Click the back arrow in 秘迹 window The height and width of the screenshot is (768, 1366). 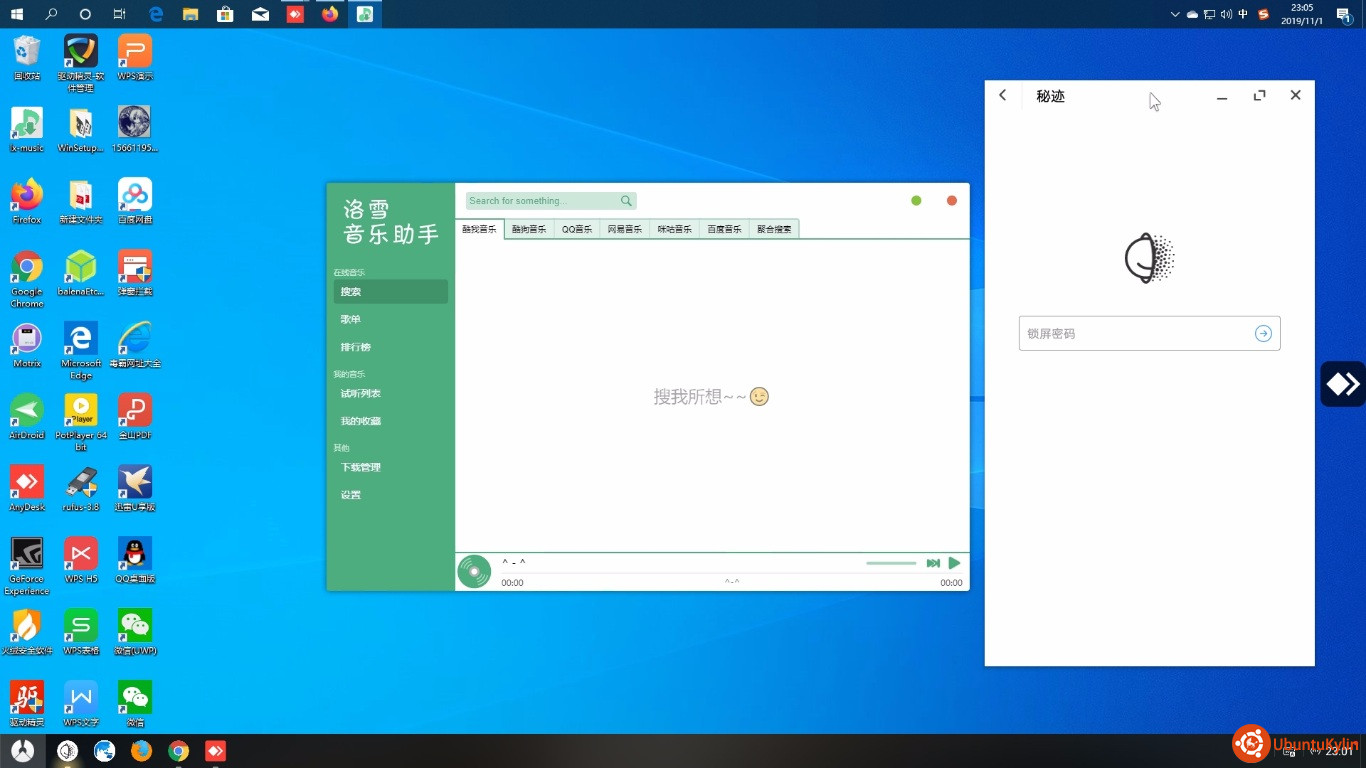tap(1003, 95)
